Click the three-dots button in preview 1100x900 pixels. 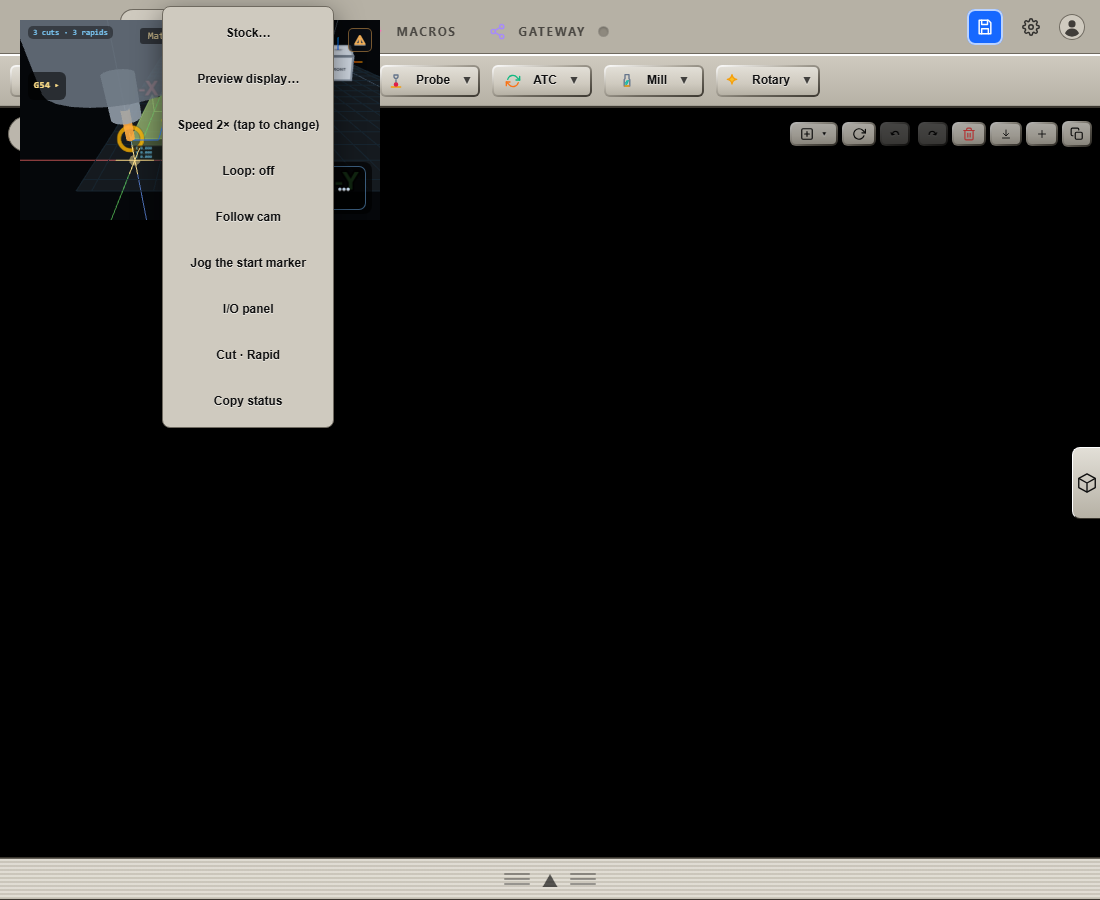344,189
